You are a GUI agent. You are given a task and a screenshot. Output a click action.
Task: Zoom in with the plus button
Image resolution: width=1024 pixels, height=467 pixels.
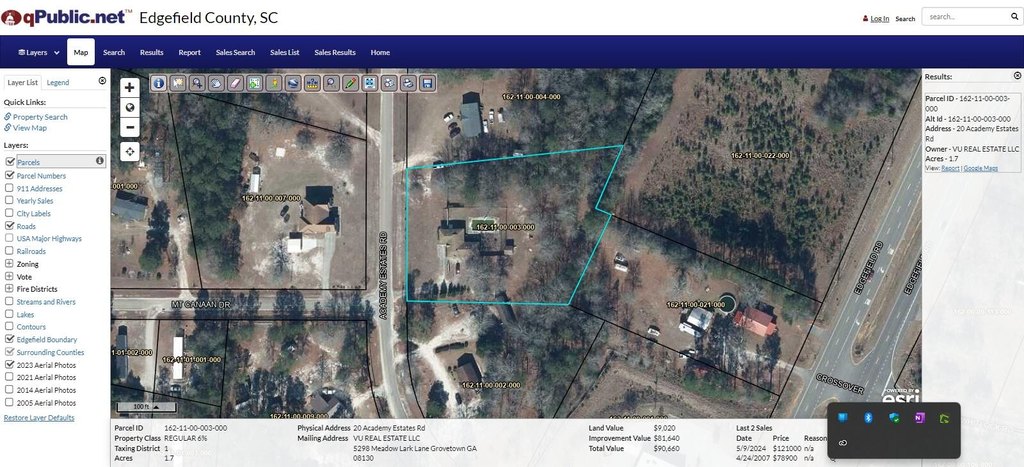129,87
